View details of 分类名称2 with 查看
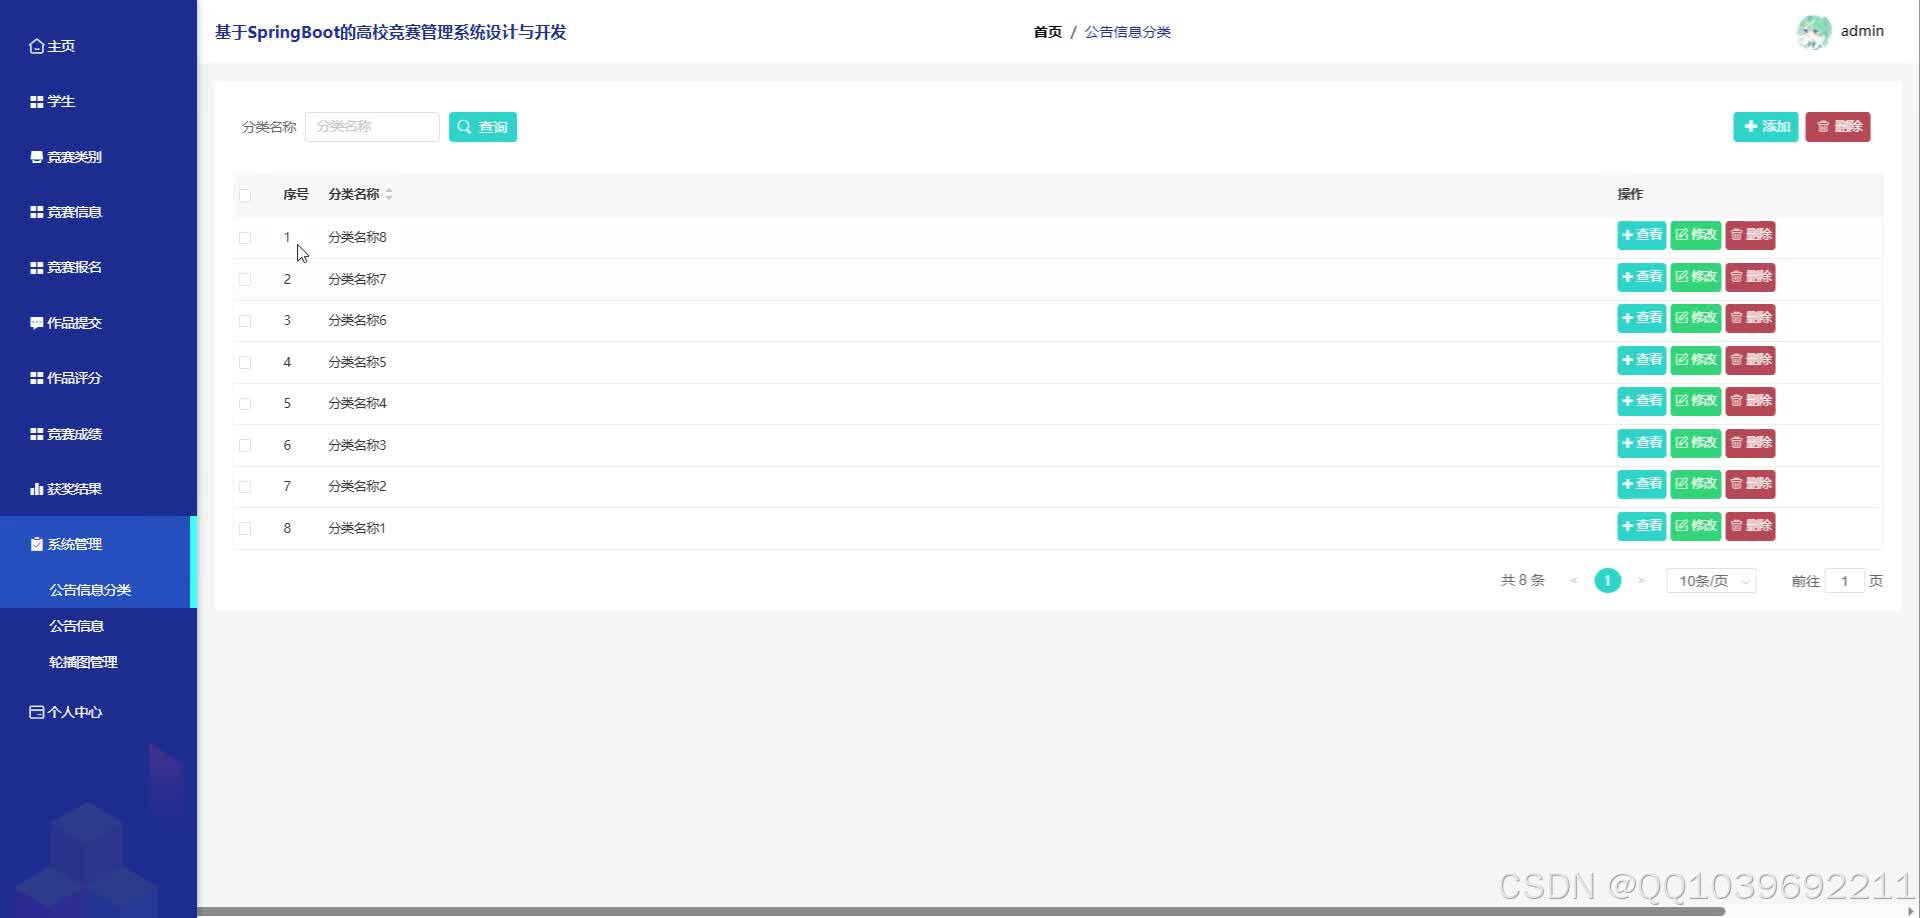The image size is (1920, 918). pos(1641,484)
